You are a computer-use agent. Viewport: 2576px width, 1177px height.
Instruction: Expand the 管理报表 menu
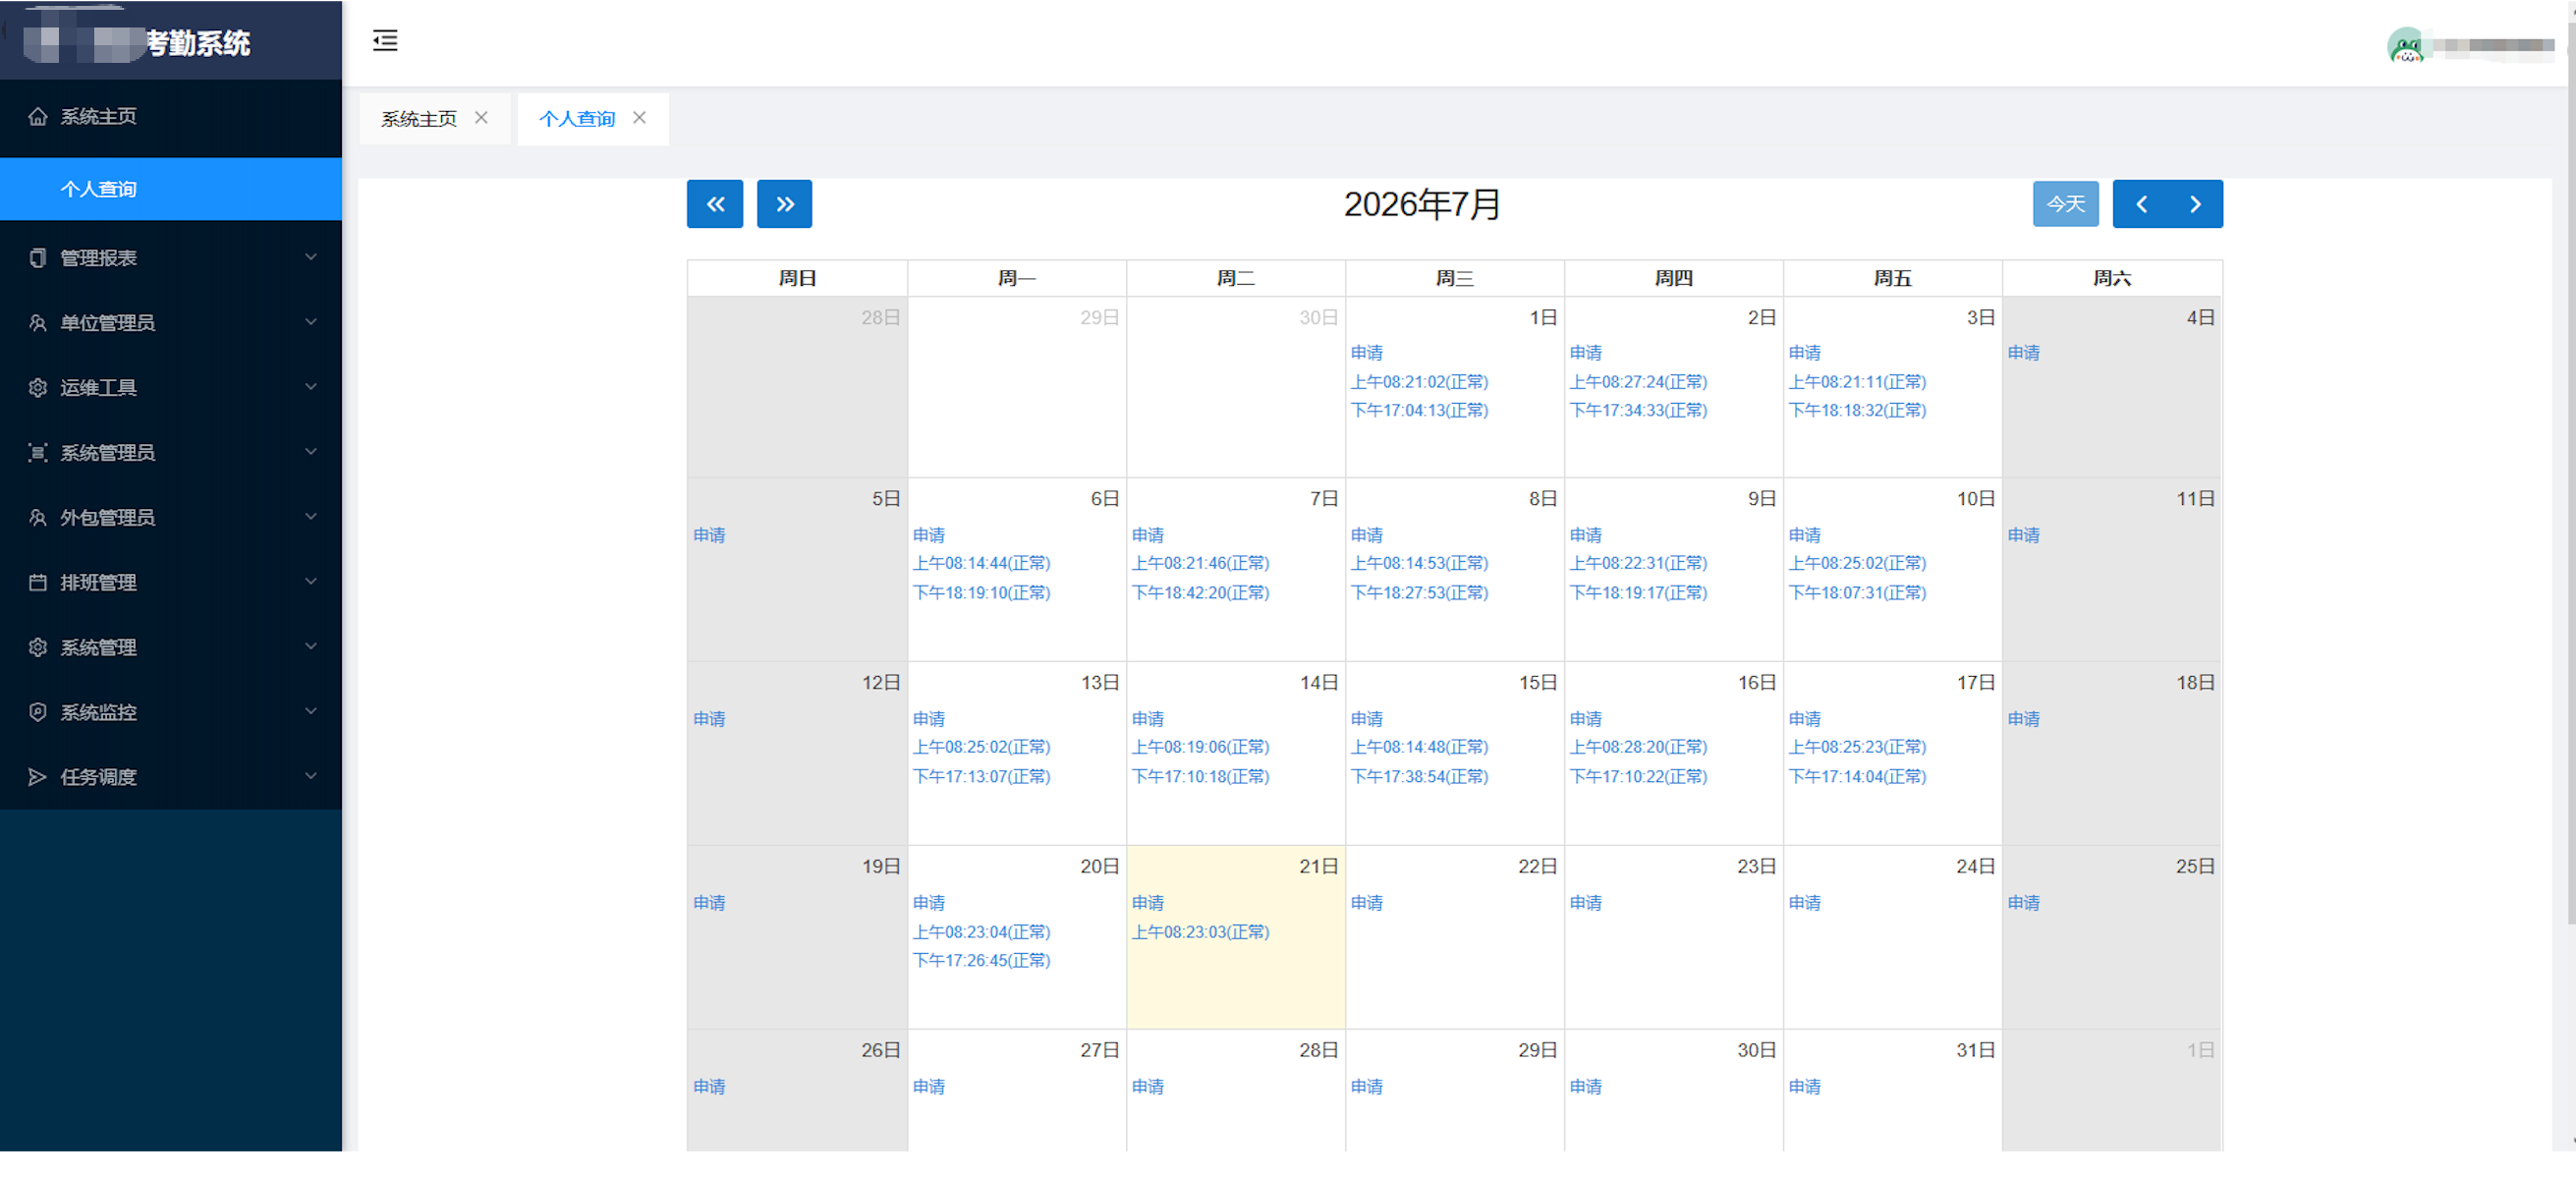point(171,258)
